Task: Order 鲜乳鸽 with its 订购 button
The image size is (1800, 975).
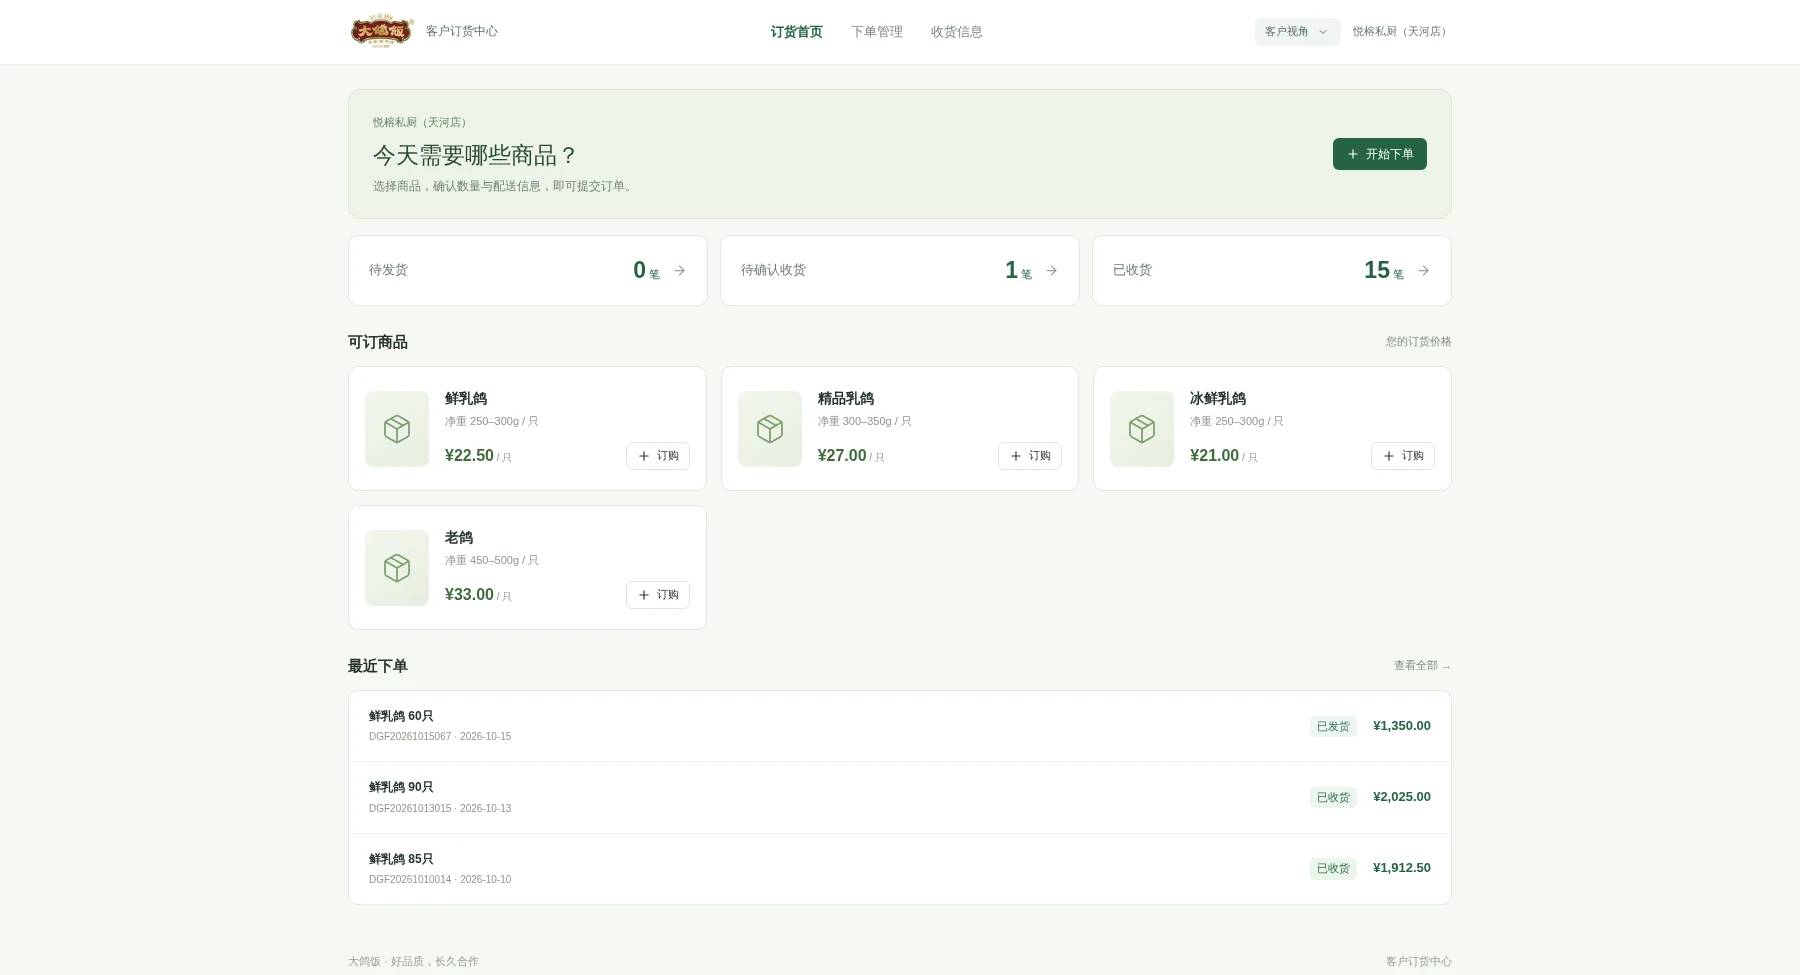Action: 658,456
